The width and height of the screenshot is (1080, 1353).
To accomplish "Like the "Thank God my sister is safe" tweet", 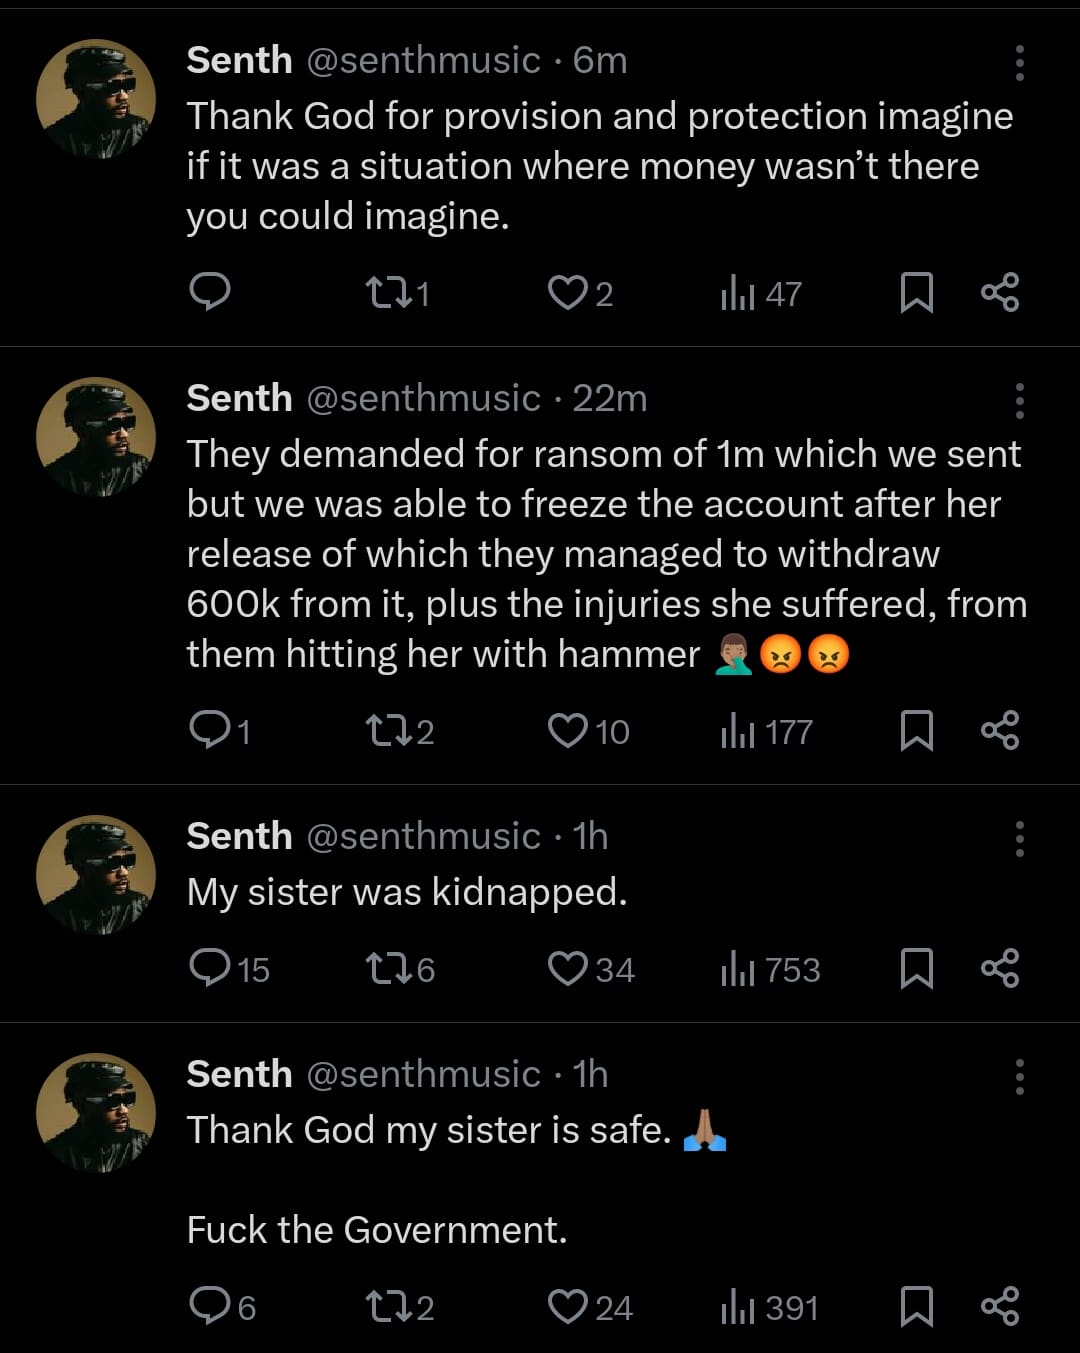I will point(567,1306).
